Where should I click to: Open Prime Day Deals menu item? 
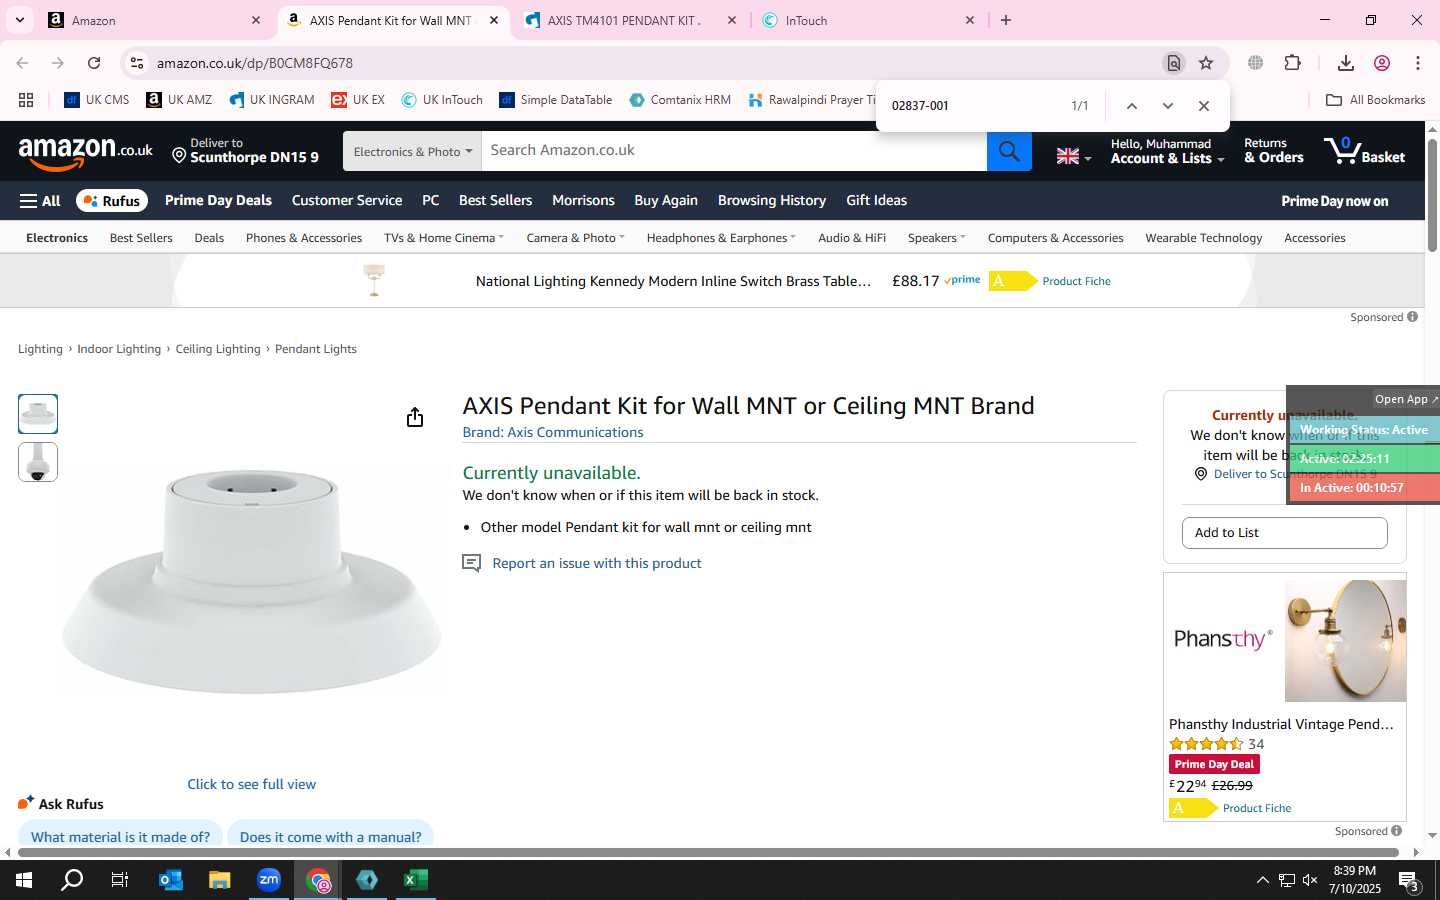218,201
